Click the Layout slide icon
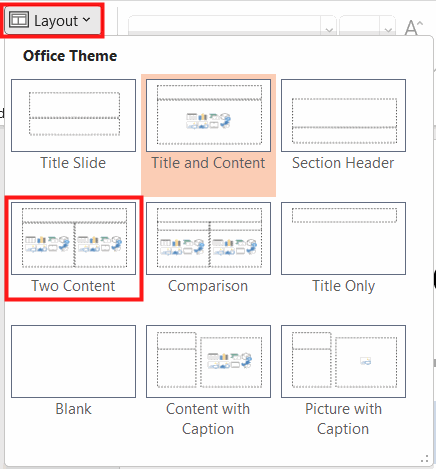436x469 pixels. [19, 20]
